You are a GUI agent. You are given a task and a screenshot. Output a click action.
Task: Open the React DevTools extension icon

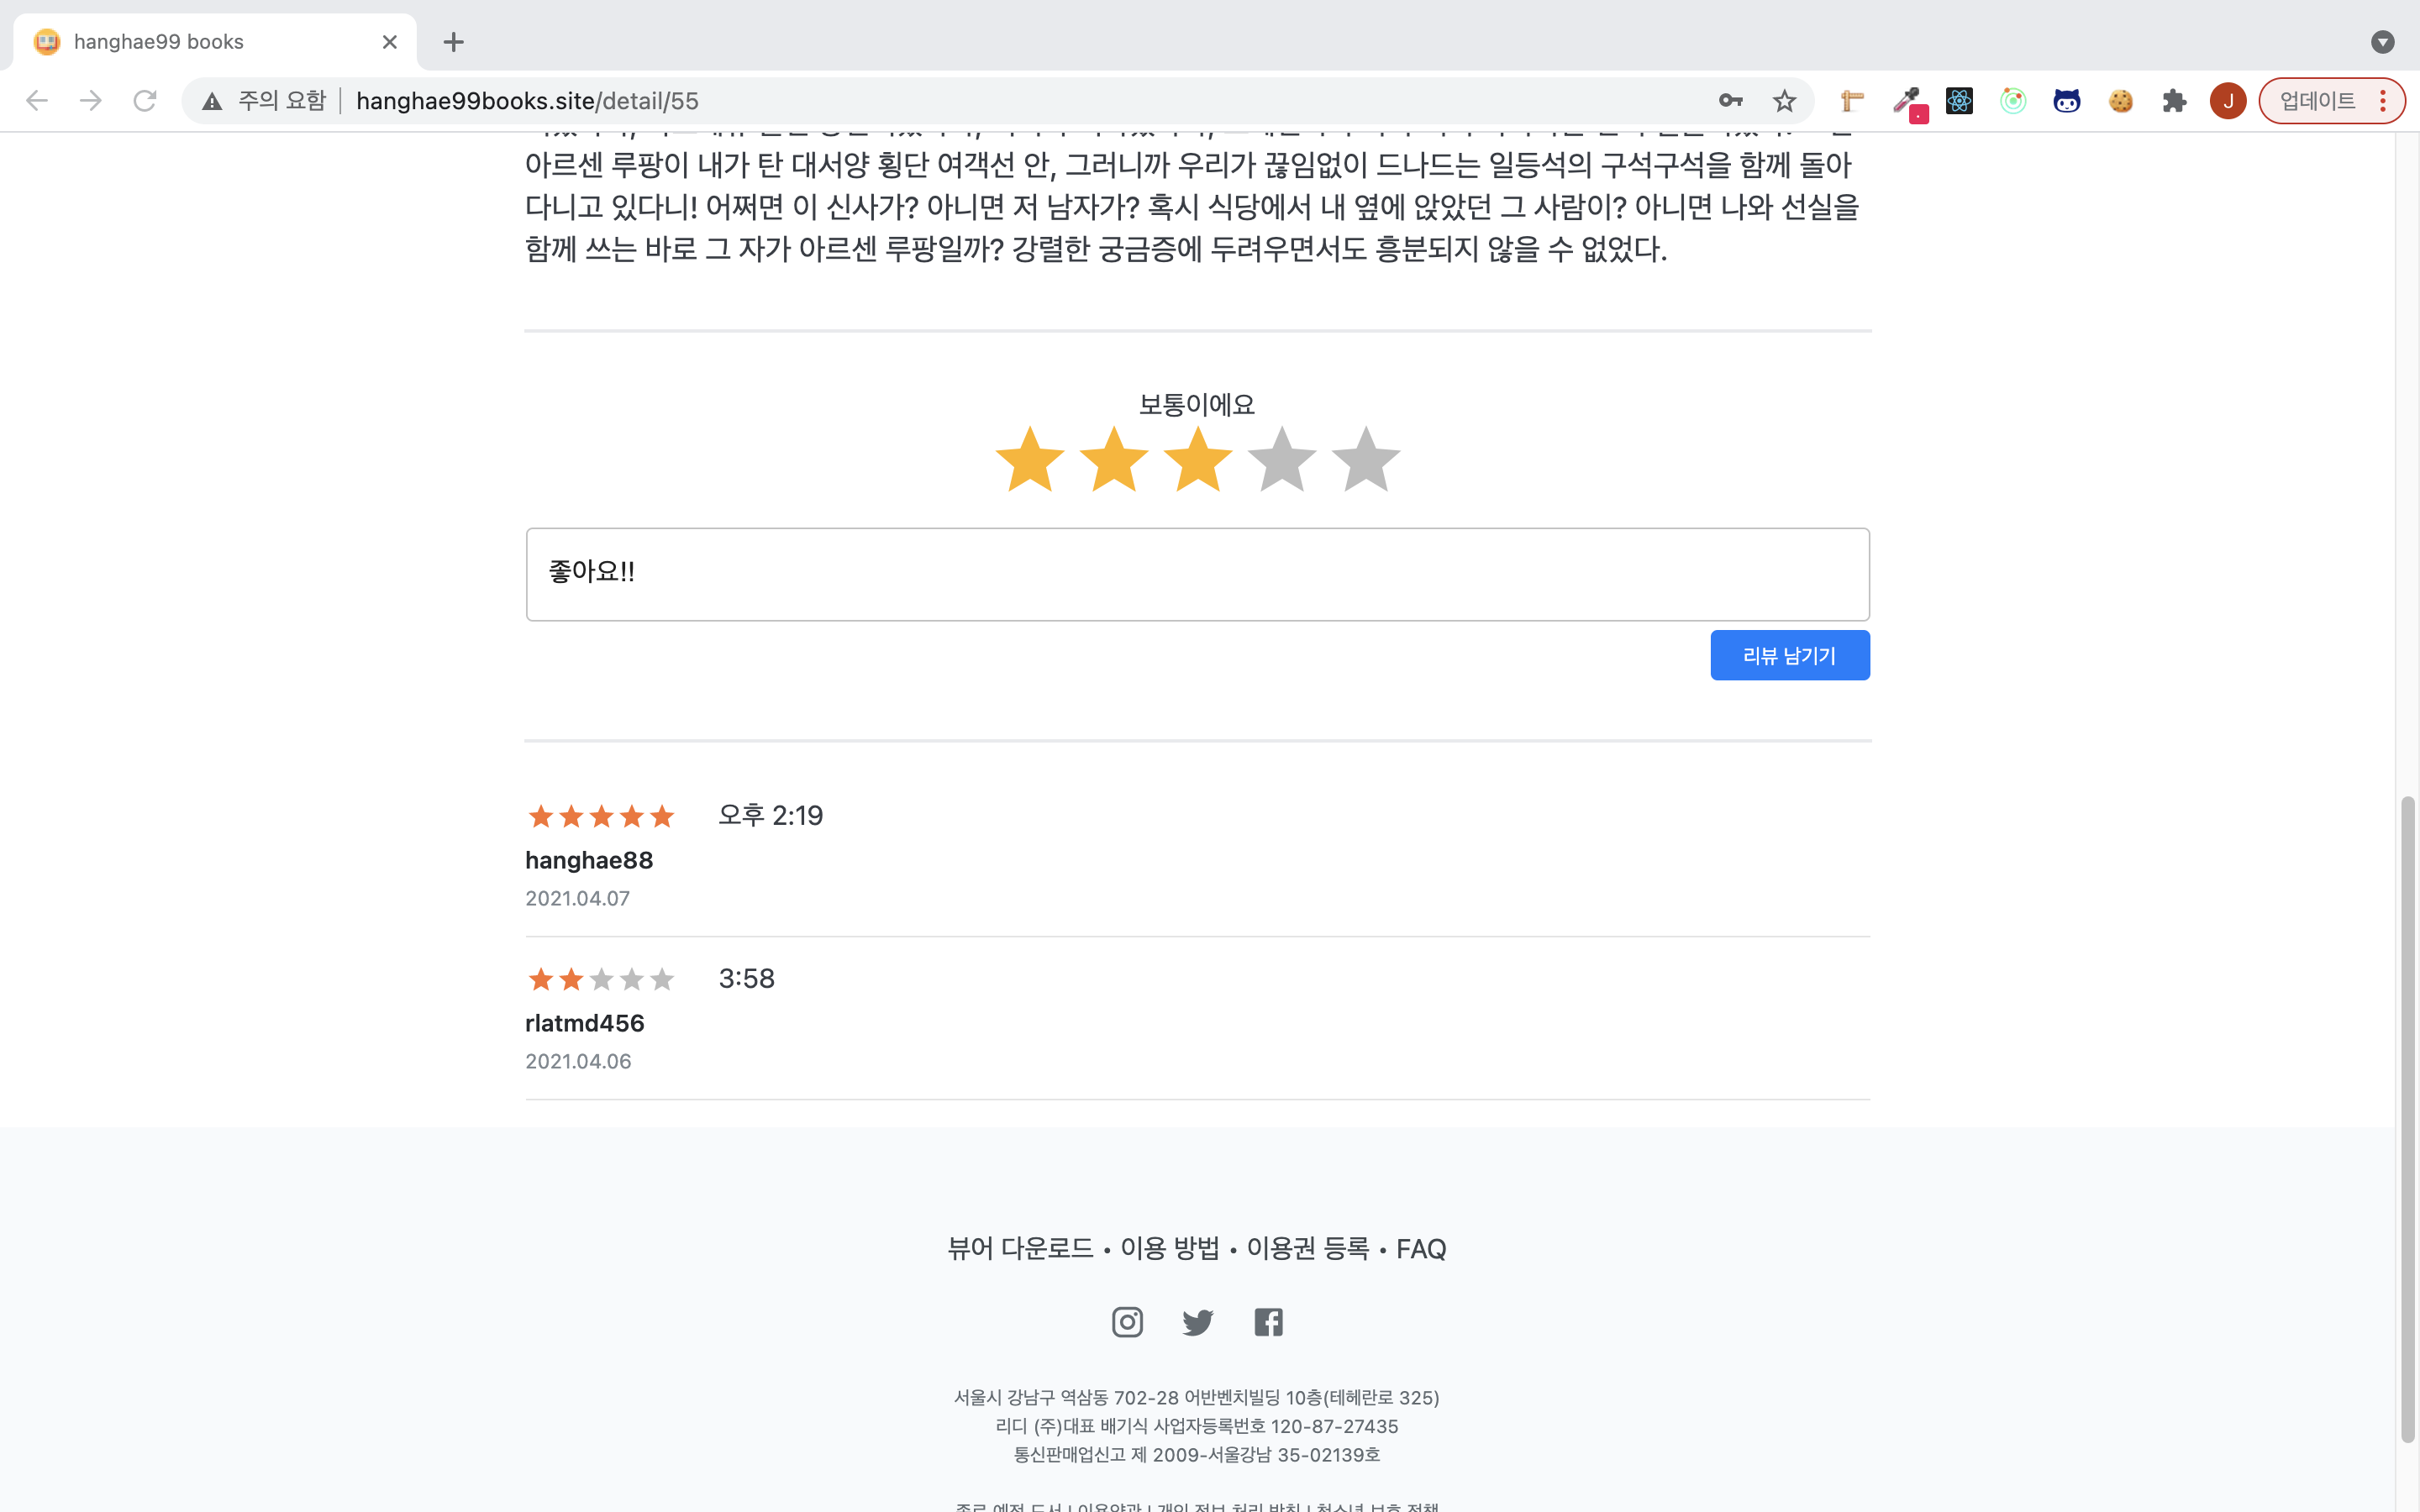point(1959,101)
